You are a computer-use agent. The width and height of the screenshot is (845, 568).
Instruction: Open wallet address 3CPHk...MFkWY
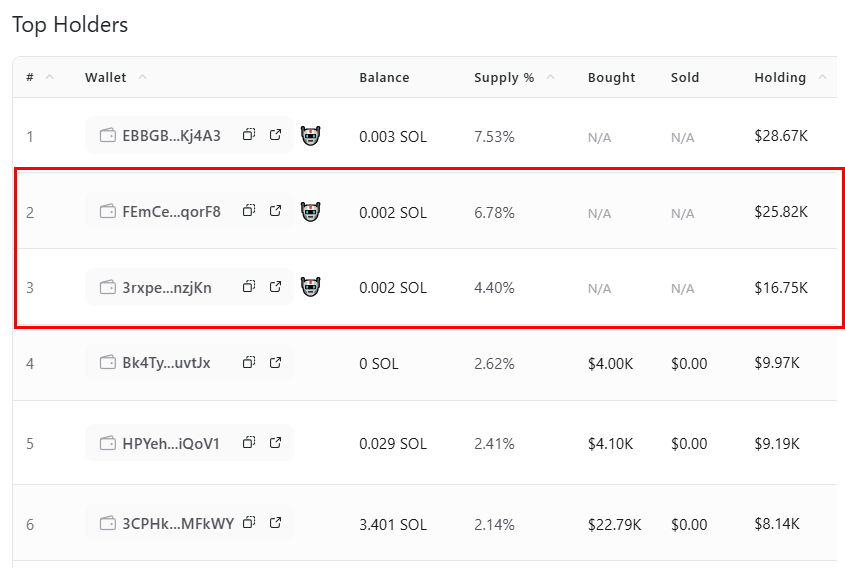(178, 524)
